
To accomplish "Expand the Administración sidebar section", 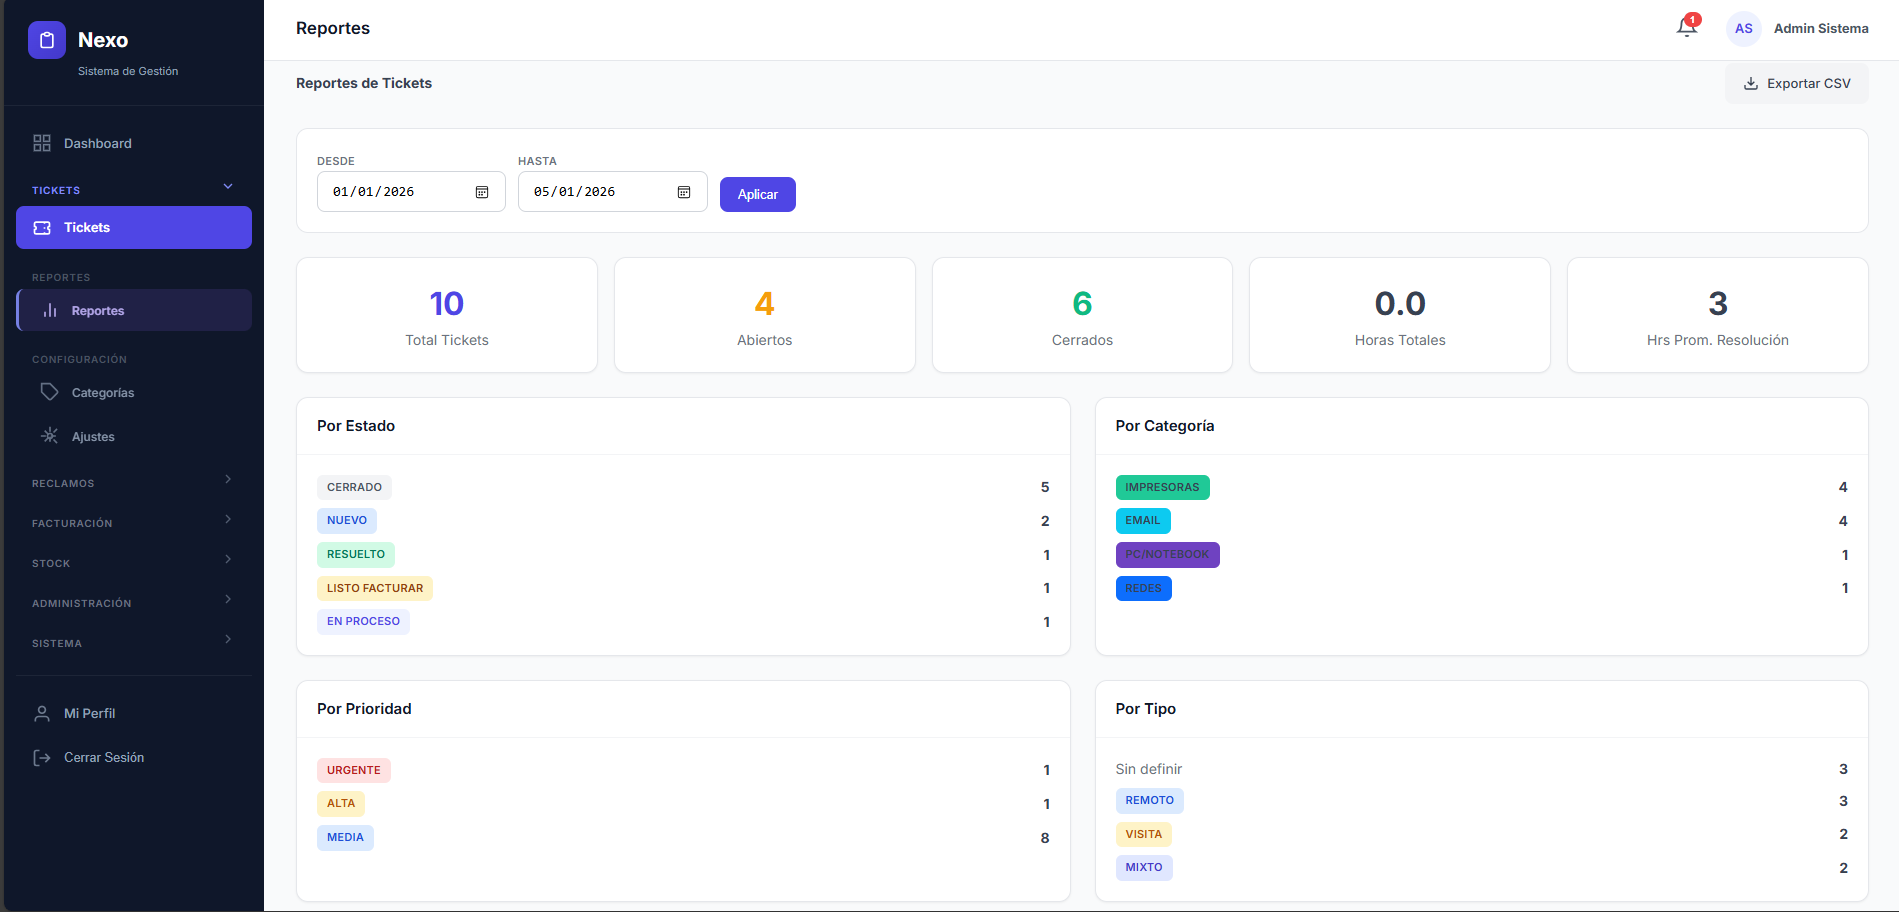I will tap(228, 600).
